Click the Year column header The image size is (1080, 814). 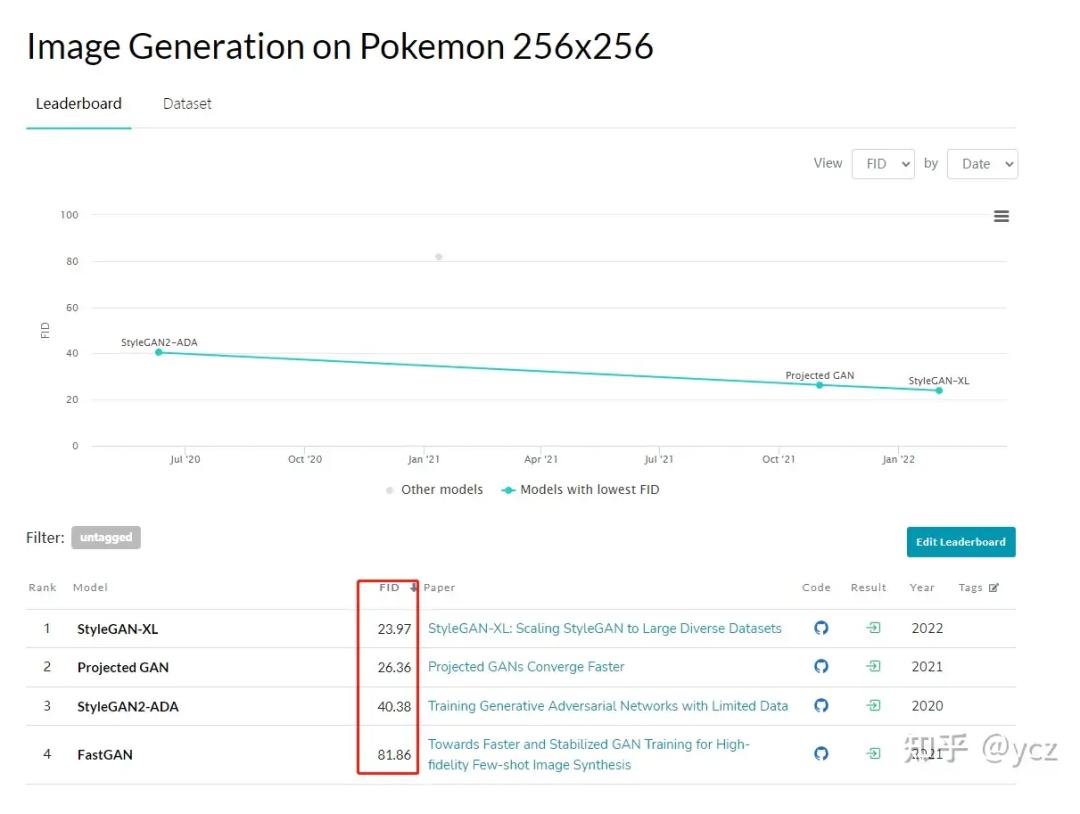922,587
